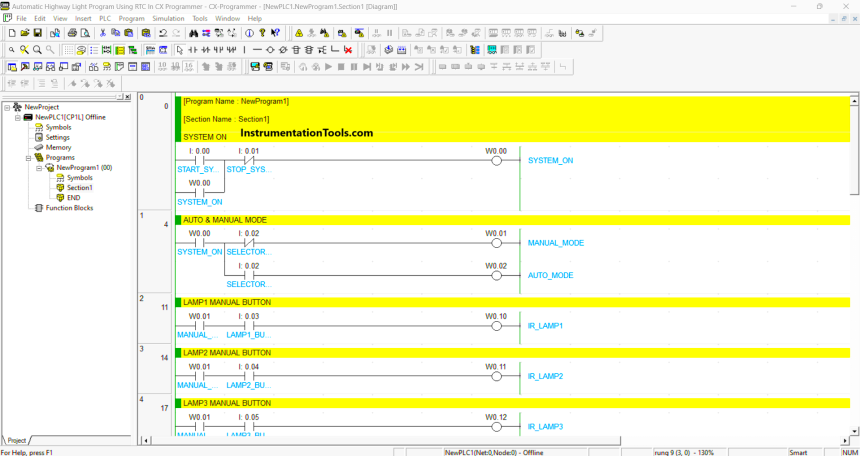
Task: Cut selection with scissors icon
Action: [x=103, y=33]
